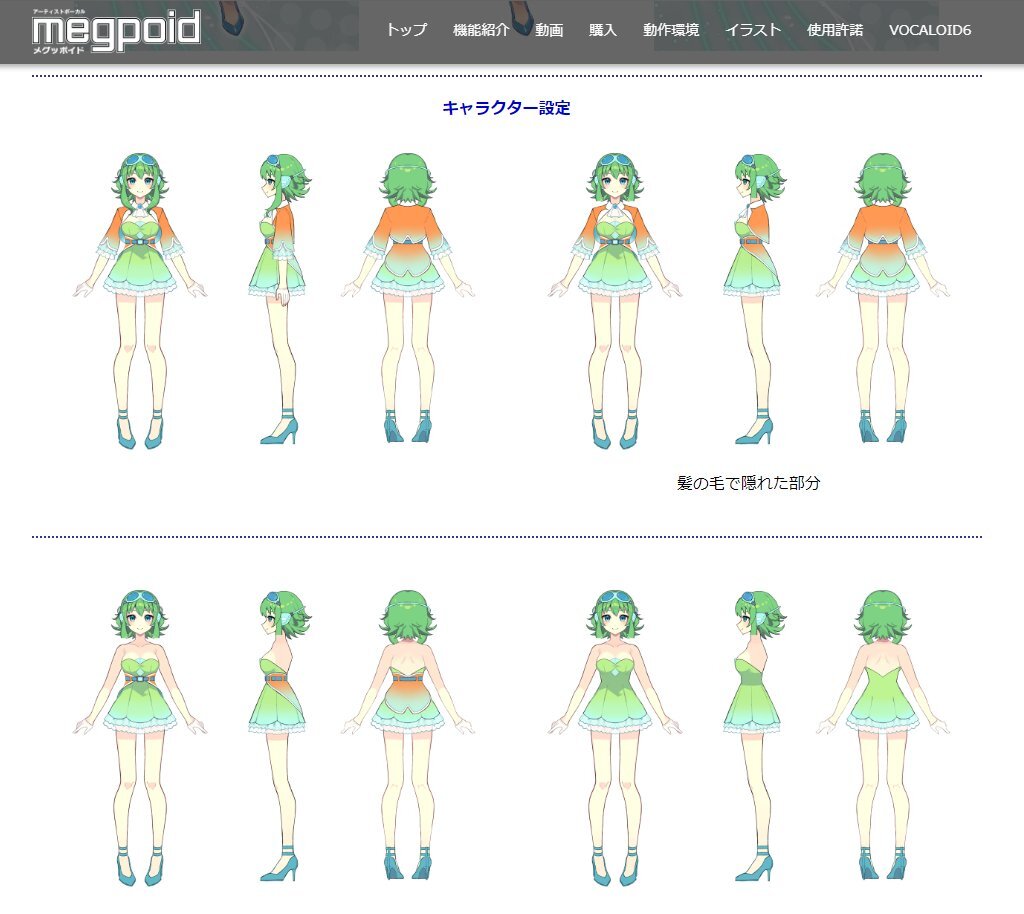Open the 使用許諾 link in navigation
Image resolution: width=1024 pixels, height=914 pixels.
(835, 30)
